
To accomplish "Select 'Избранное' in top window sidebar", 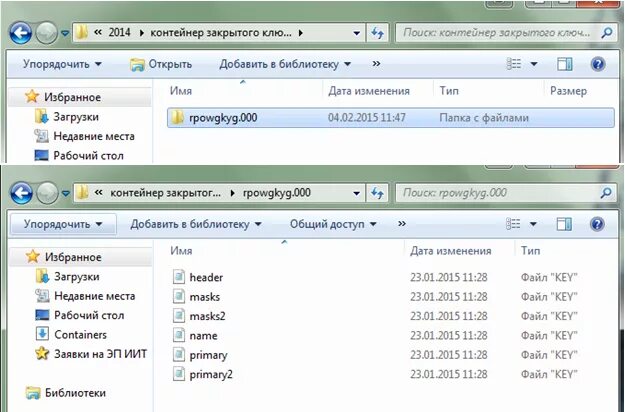I will coord(72,97).
